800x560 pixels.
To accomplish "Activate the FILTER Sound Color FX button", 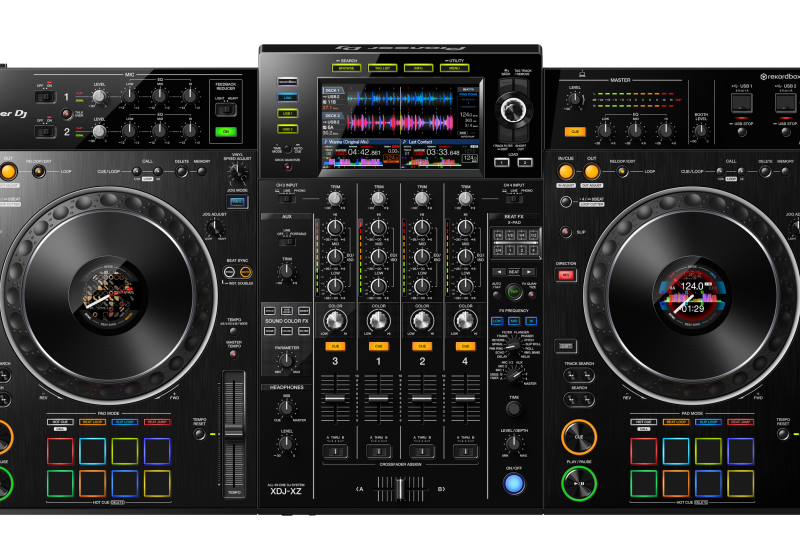I will click(304, 331).
